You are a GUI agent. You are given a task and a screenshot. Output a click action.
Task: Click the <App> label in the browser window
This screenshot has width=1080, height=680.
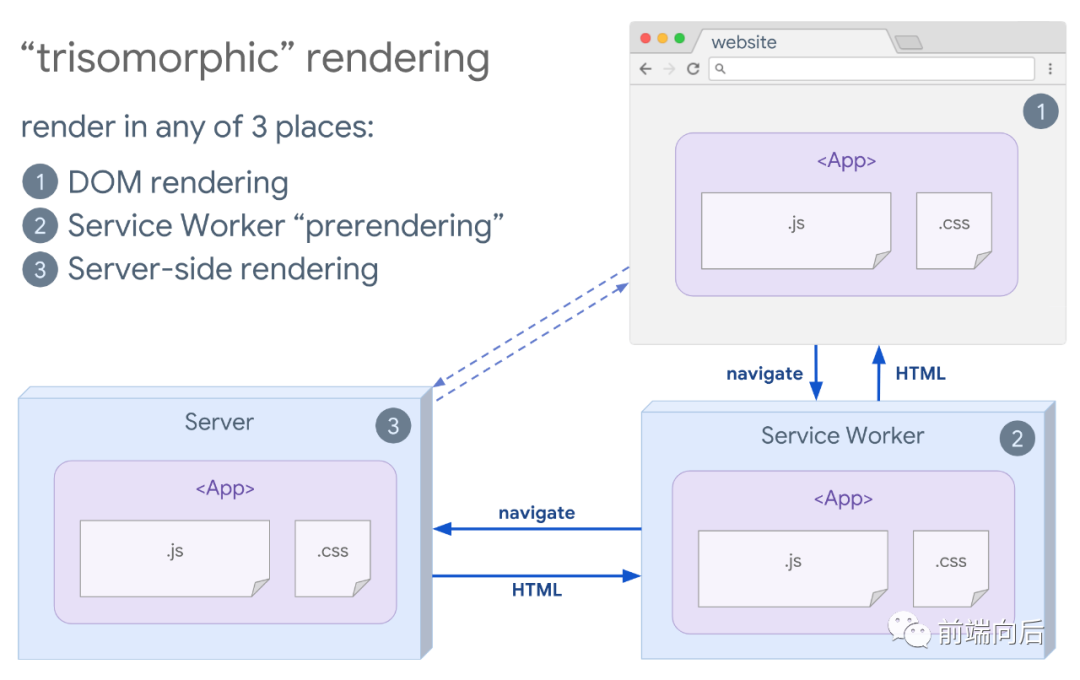[847, 161]
